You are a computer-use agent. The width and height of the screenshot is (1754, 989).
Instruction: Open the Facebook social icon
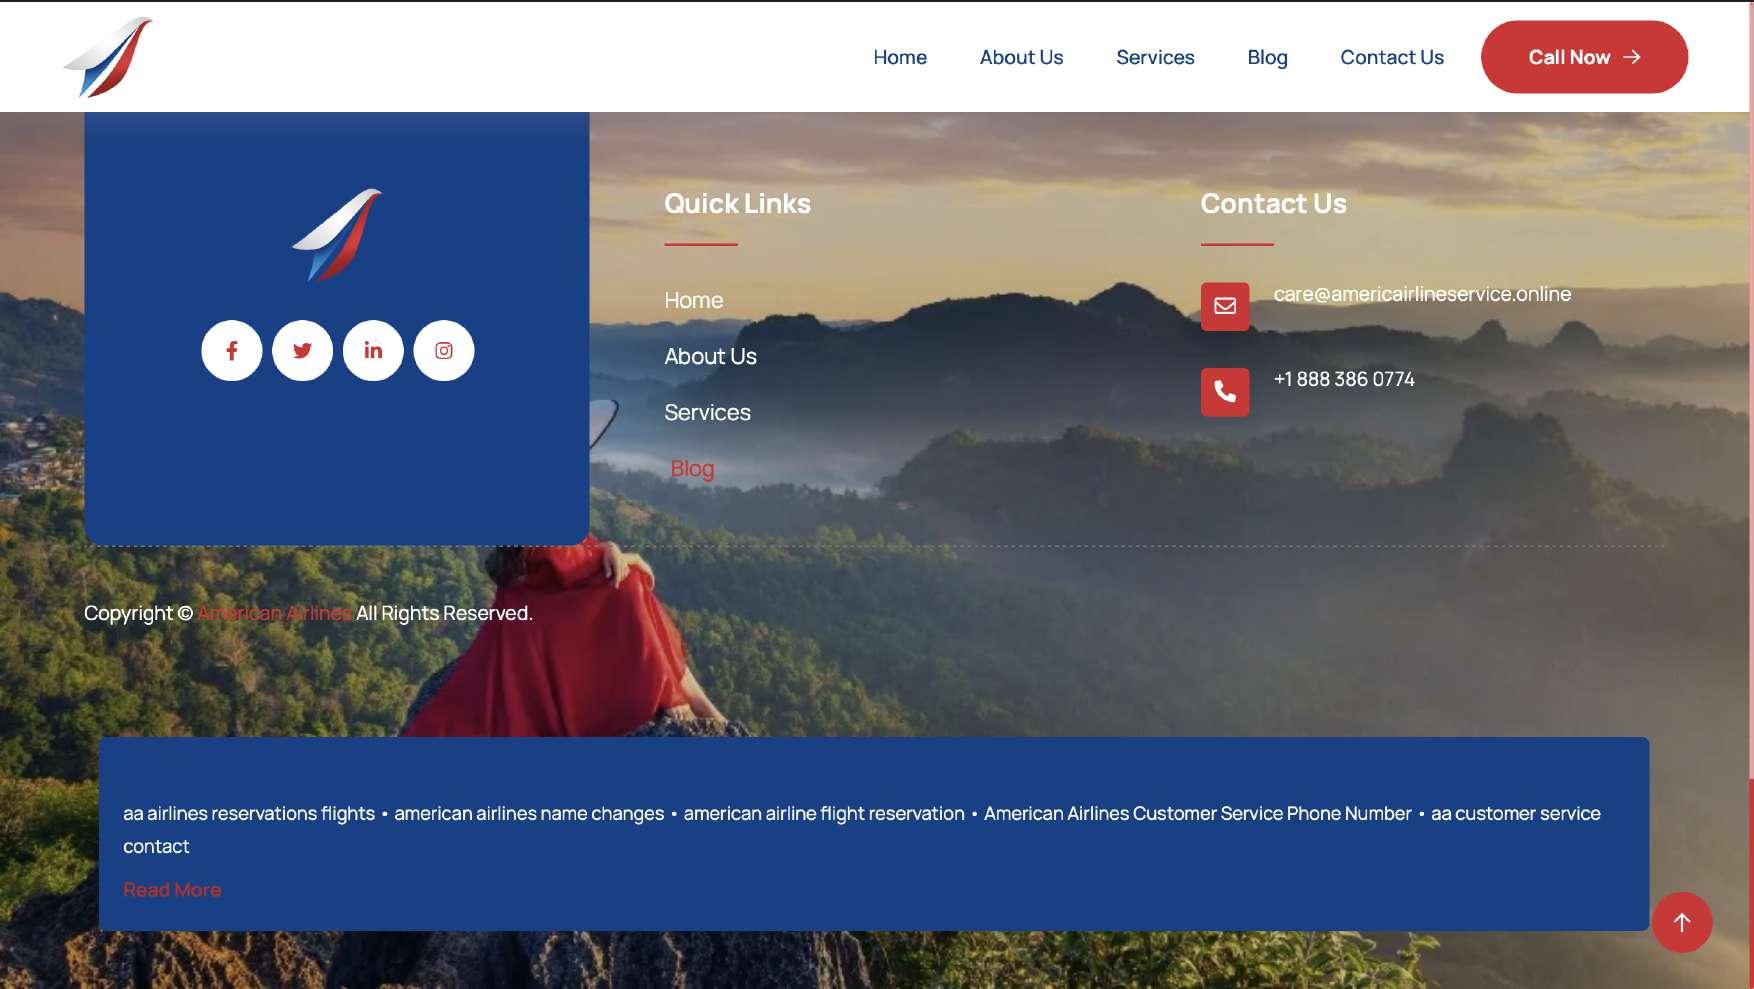232,350
